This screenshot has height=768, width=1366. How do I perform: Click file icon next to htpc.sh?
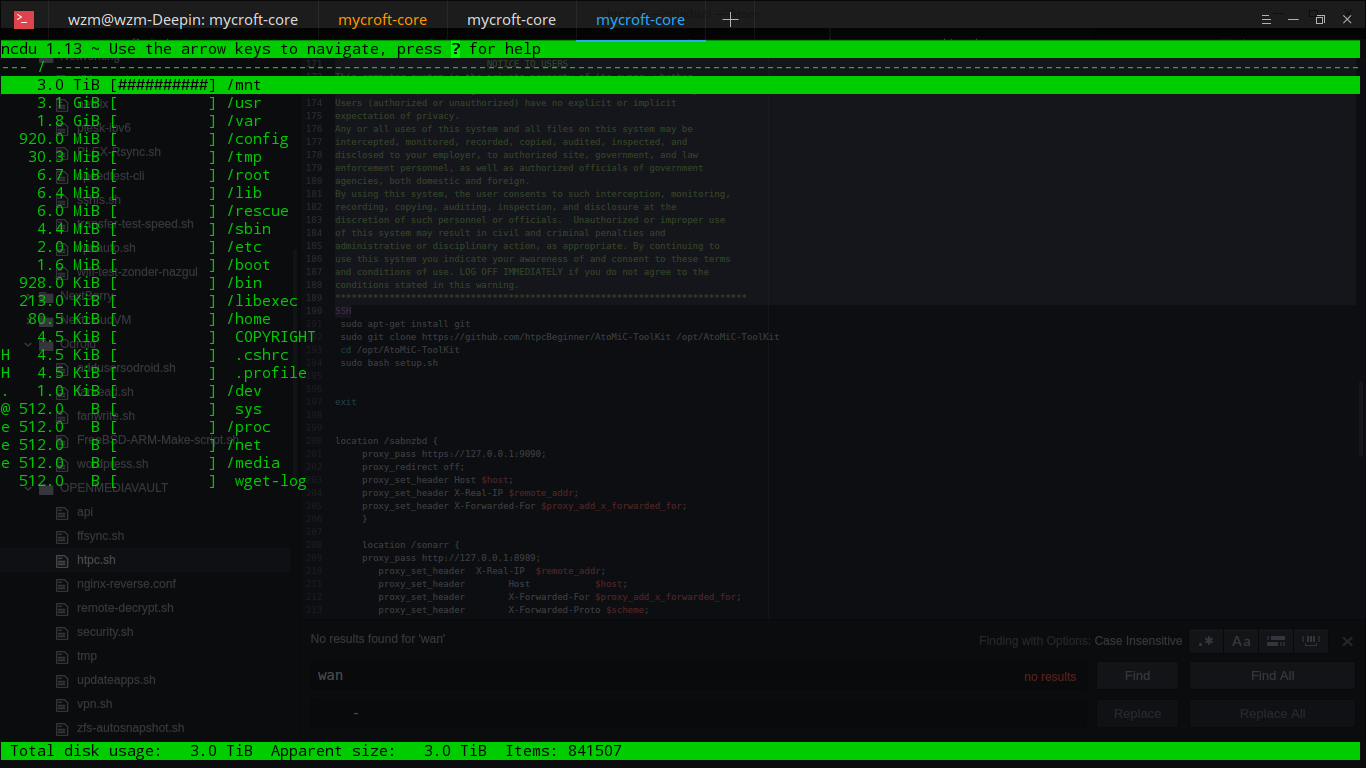point(62,560)
